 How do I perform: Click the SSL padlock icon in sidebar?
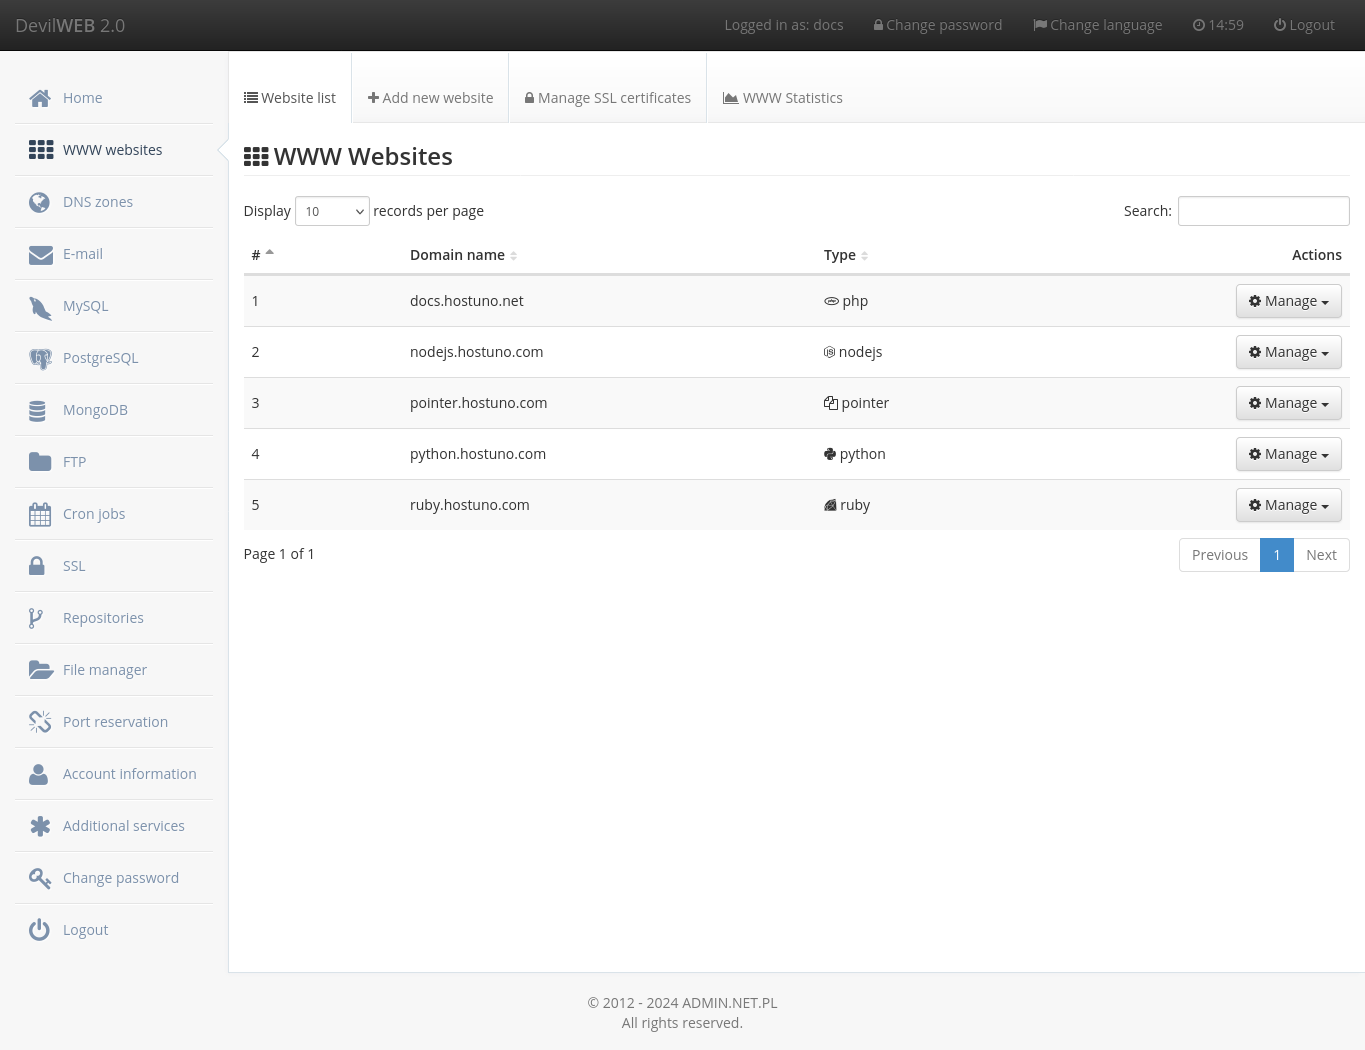[x=38, y=565]
